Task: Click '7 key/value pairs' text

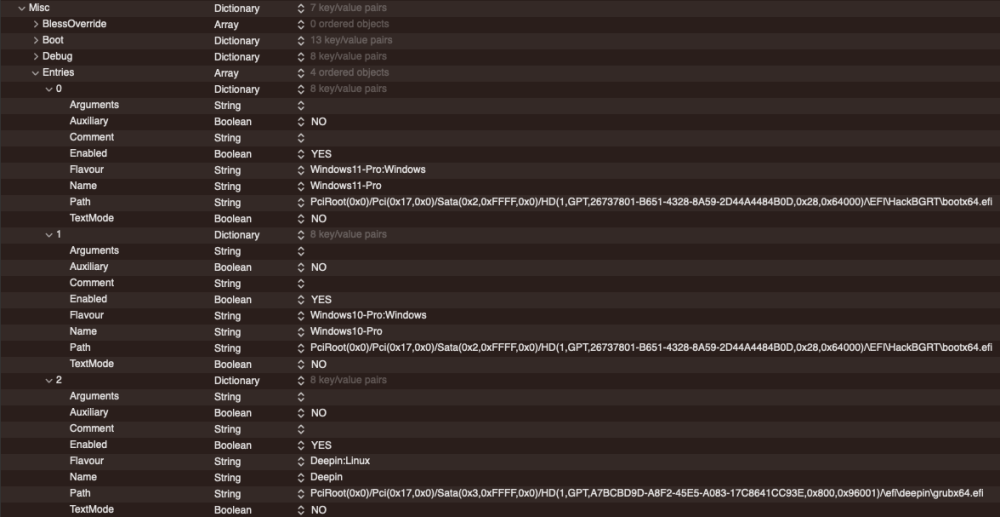Action: 348,8
